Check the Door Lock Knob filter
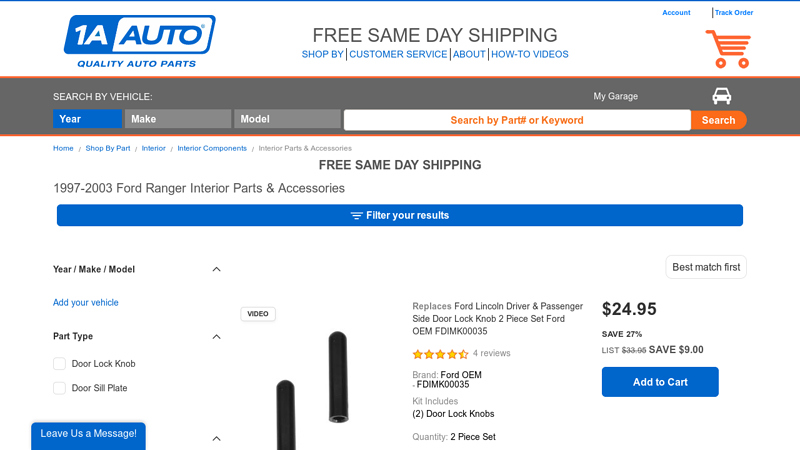The image size is (800, 450). [x=60, y=364]
